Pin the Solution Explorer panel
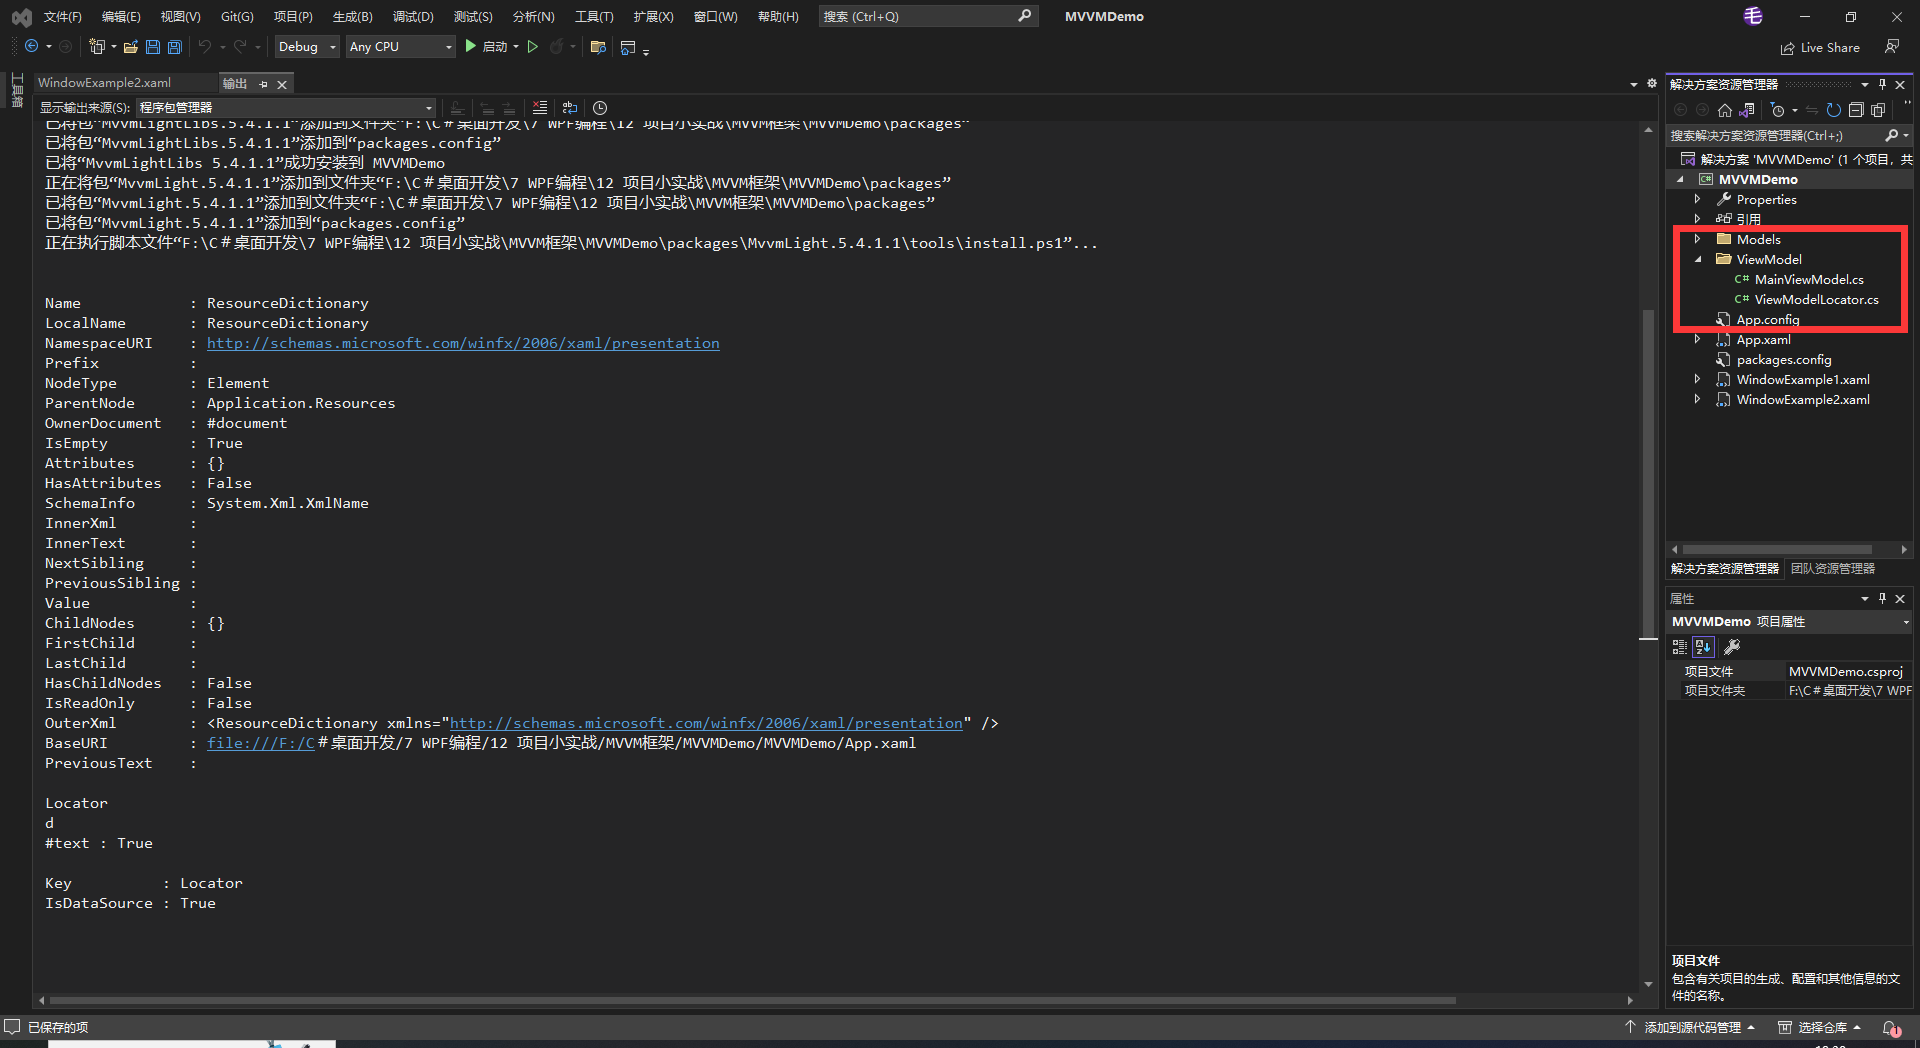This screenshot has width=1920, height=1048. point(1882,84)
